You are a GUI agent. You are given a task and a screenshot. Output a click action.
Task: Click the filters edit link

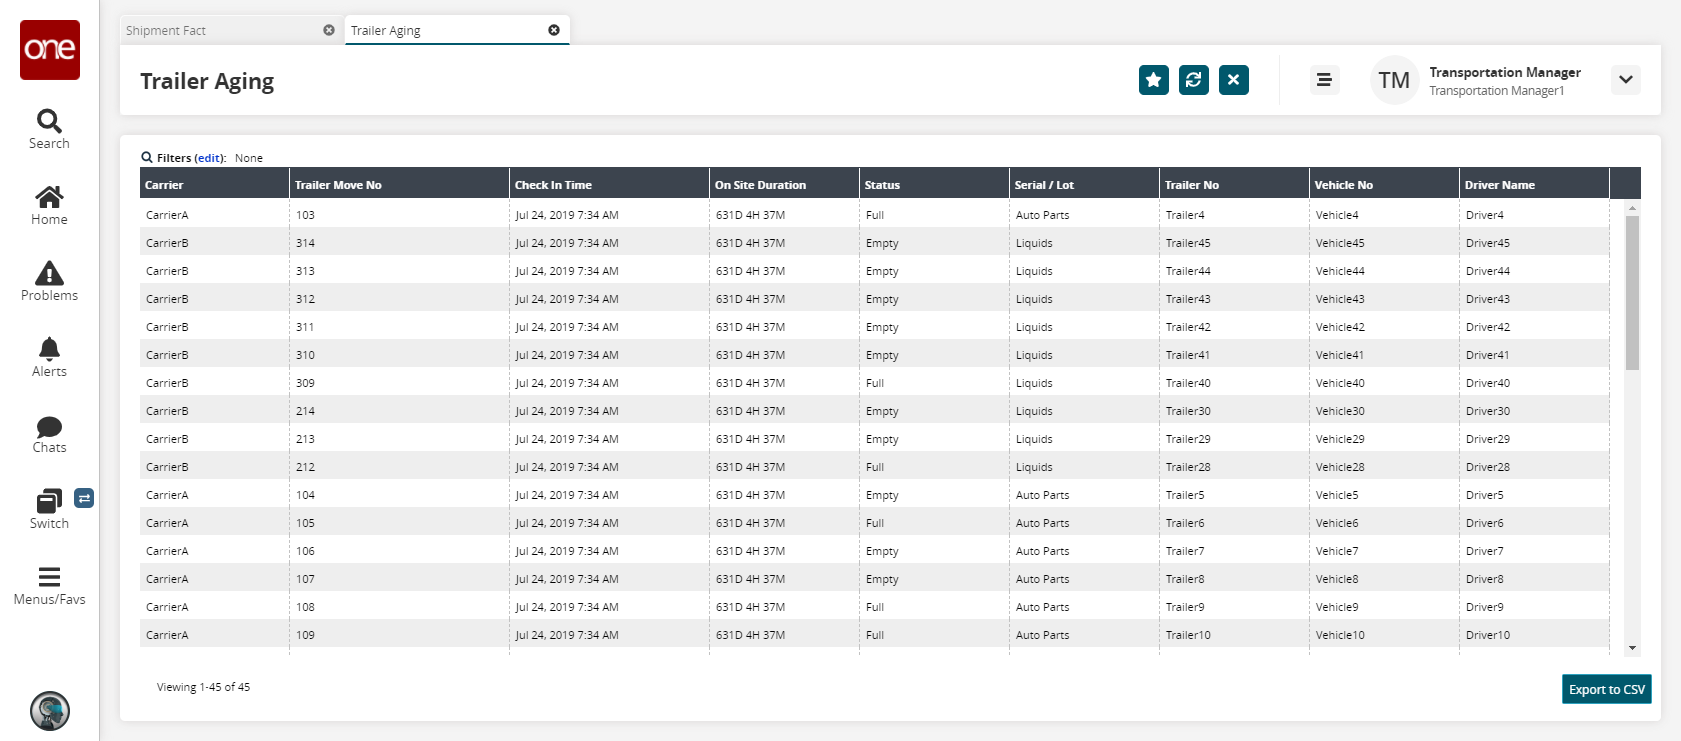coord(209,158)
